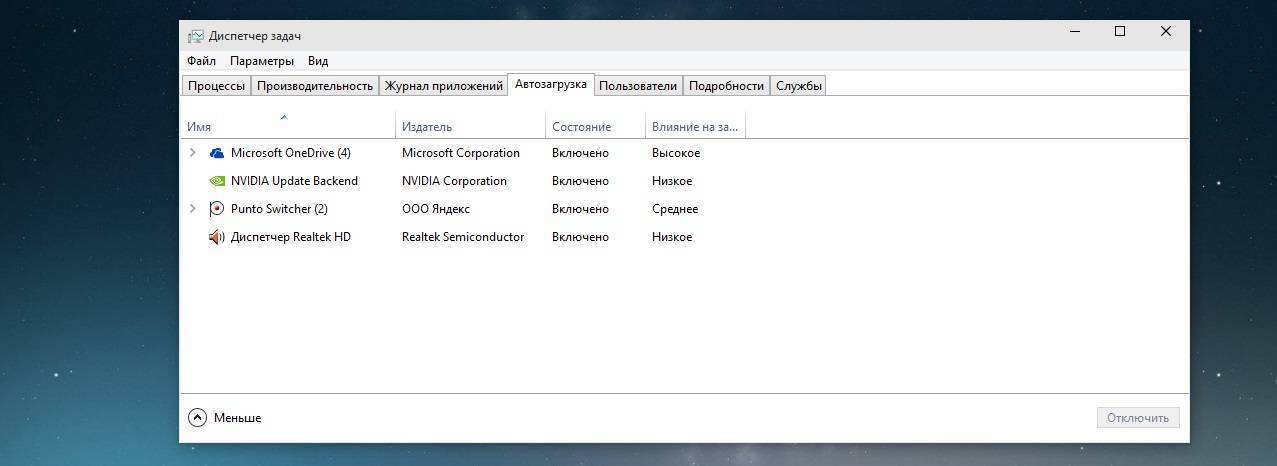Viewport: 1277px width, 466px height.
Task: Click the Меньше details label
Action: point(238,418)
